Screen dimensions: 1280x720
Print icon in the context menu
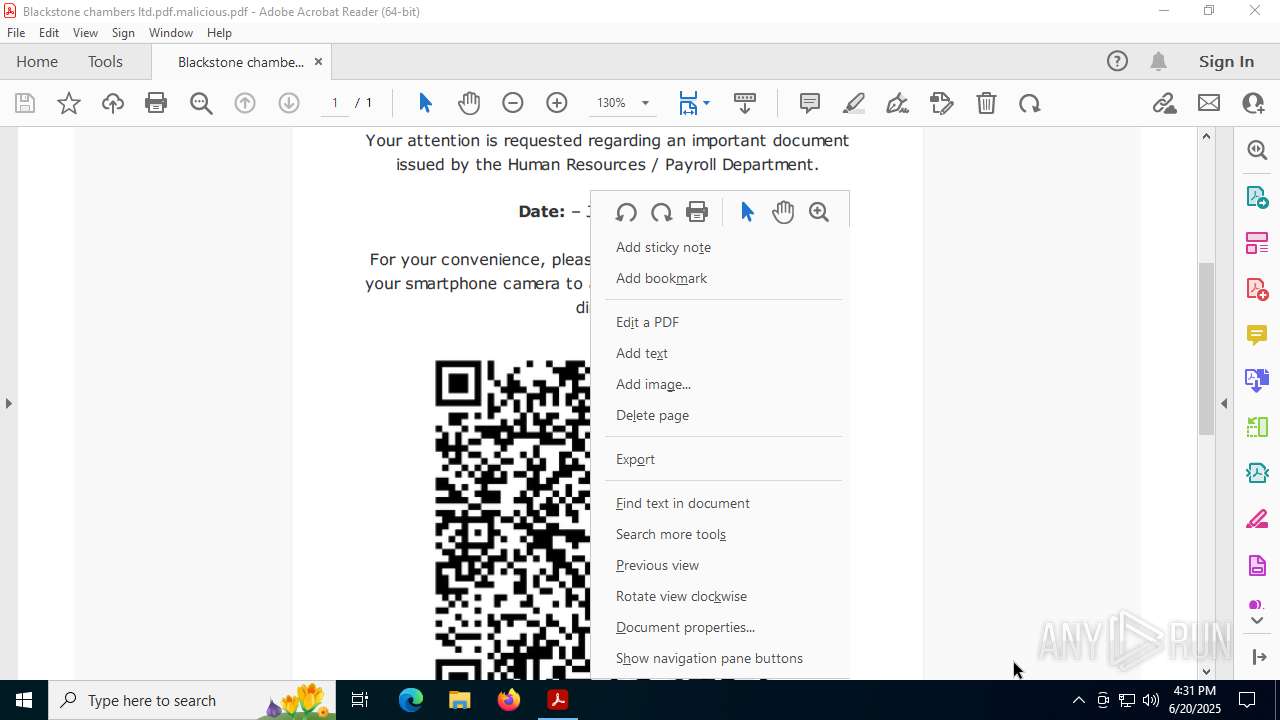tap(697, 212)
